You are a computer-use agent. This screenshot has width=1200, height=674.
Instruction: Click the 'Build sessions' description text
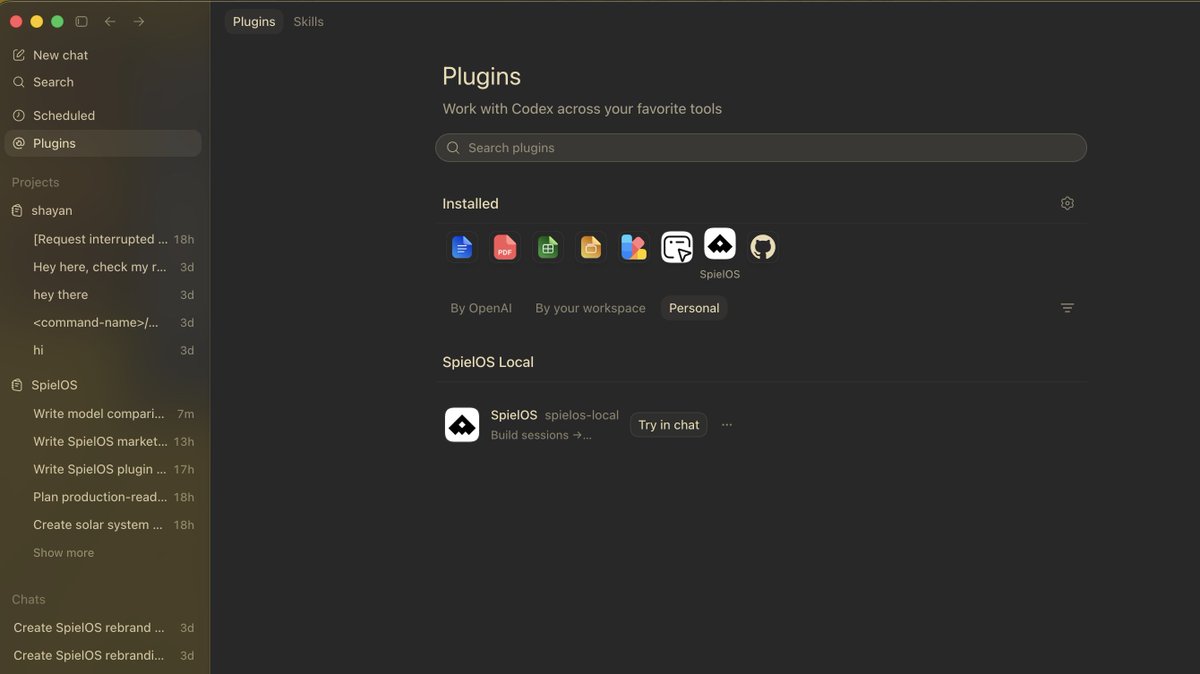point(541,435)
